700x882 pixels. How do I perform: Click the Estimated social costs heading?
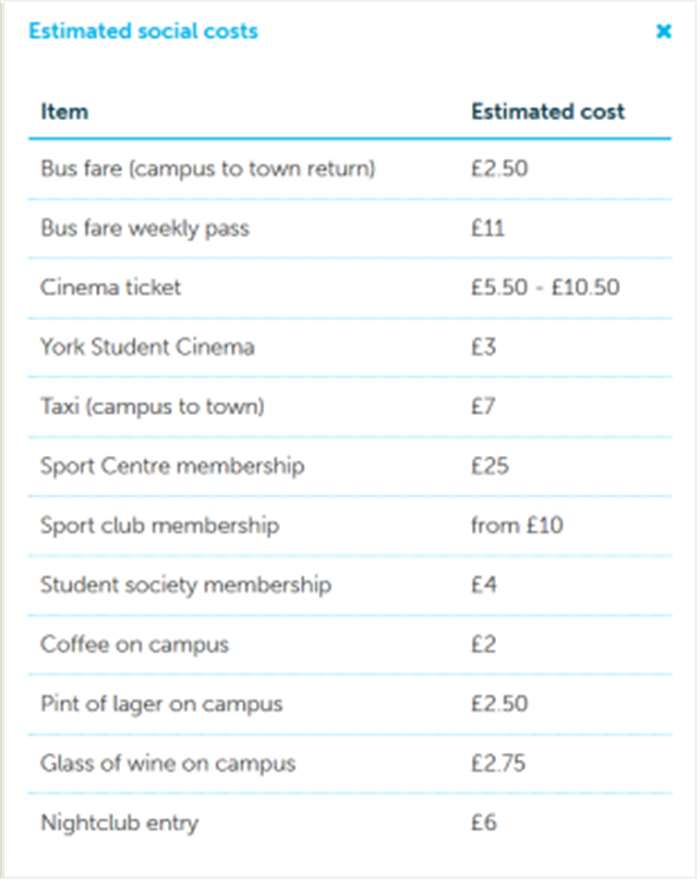(143, 31)
